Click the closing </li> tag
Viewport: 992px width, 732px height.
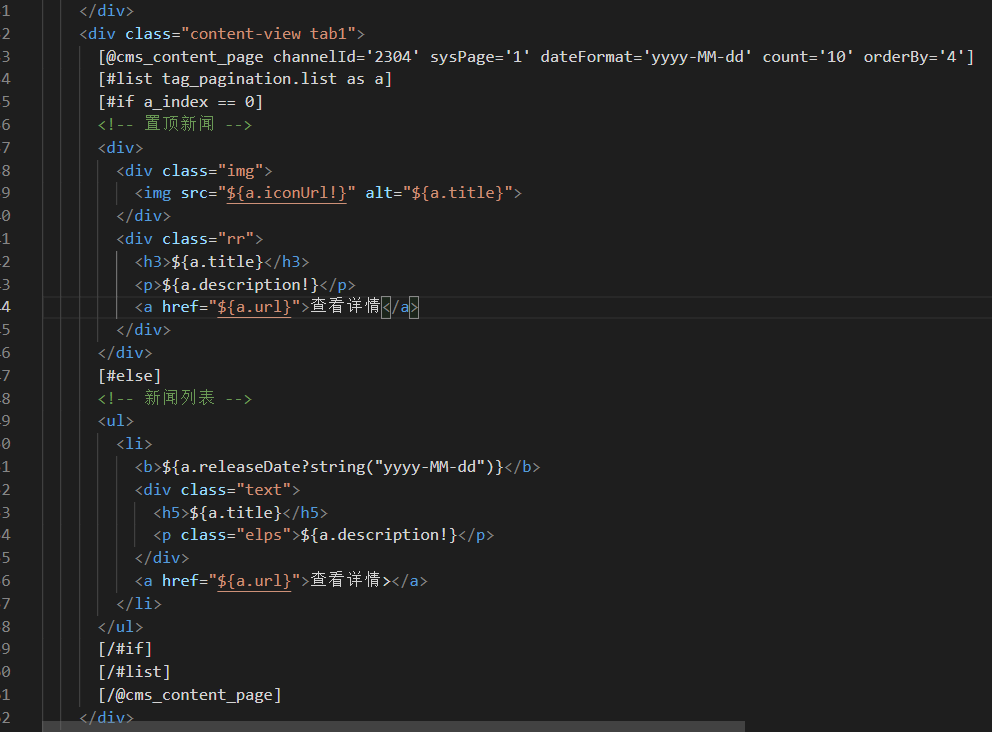point(139,604)
